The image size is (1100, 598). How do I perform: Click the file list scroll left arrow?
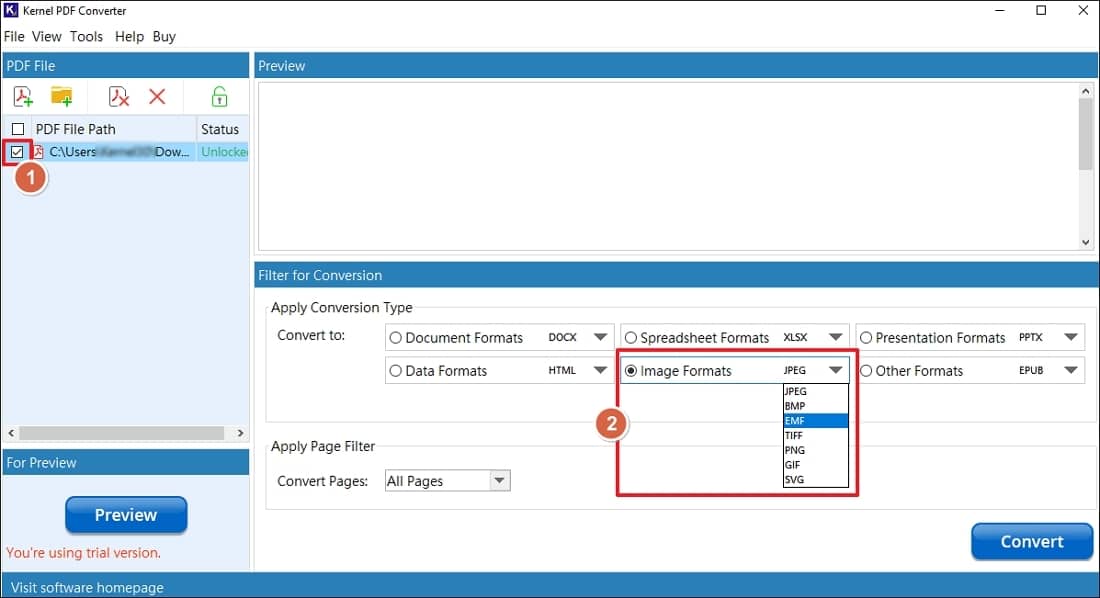(x=11, y=433)
